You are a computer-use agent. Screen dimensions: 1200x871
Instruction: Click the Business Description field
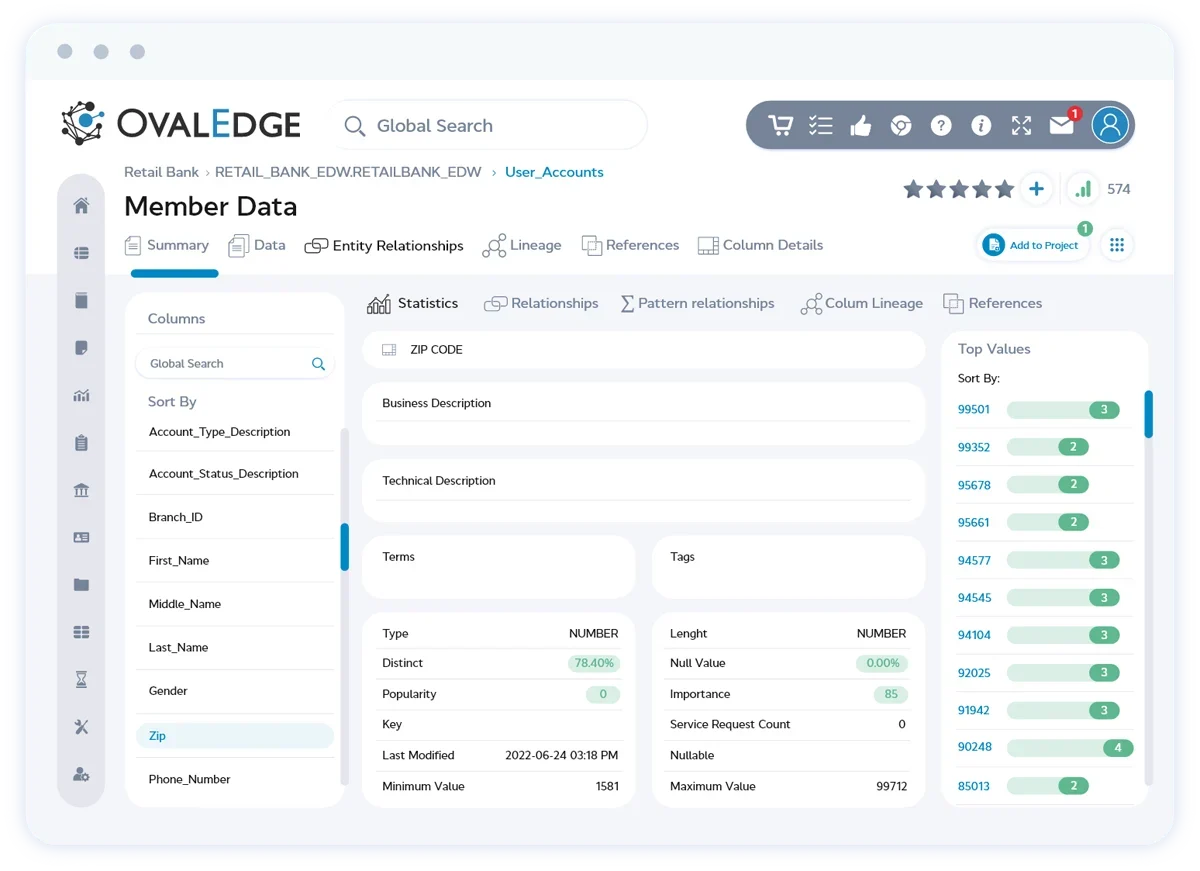644,413
